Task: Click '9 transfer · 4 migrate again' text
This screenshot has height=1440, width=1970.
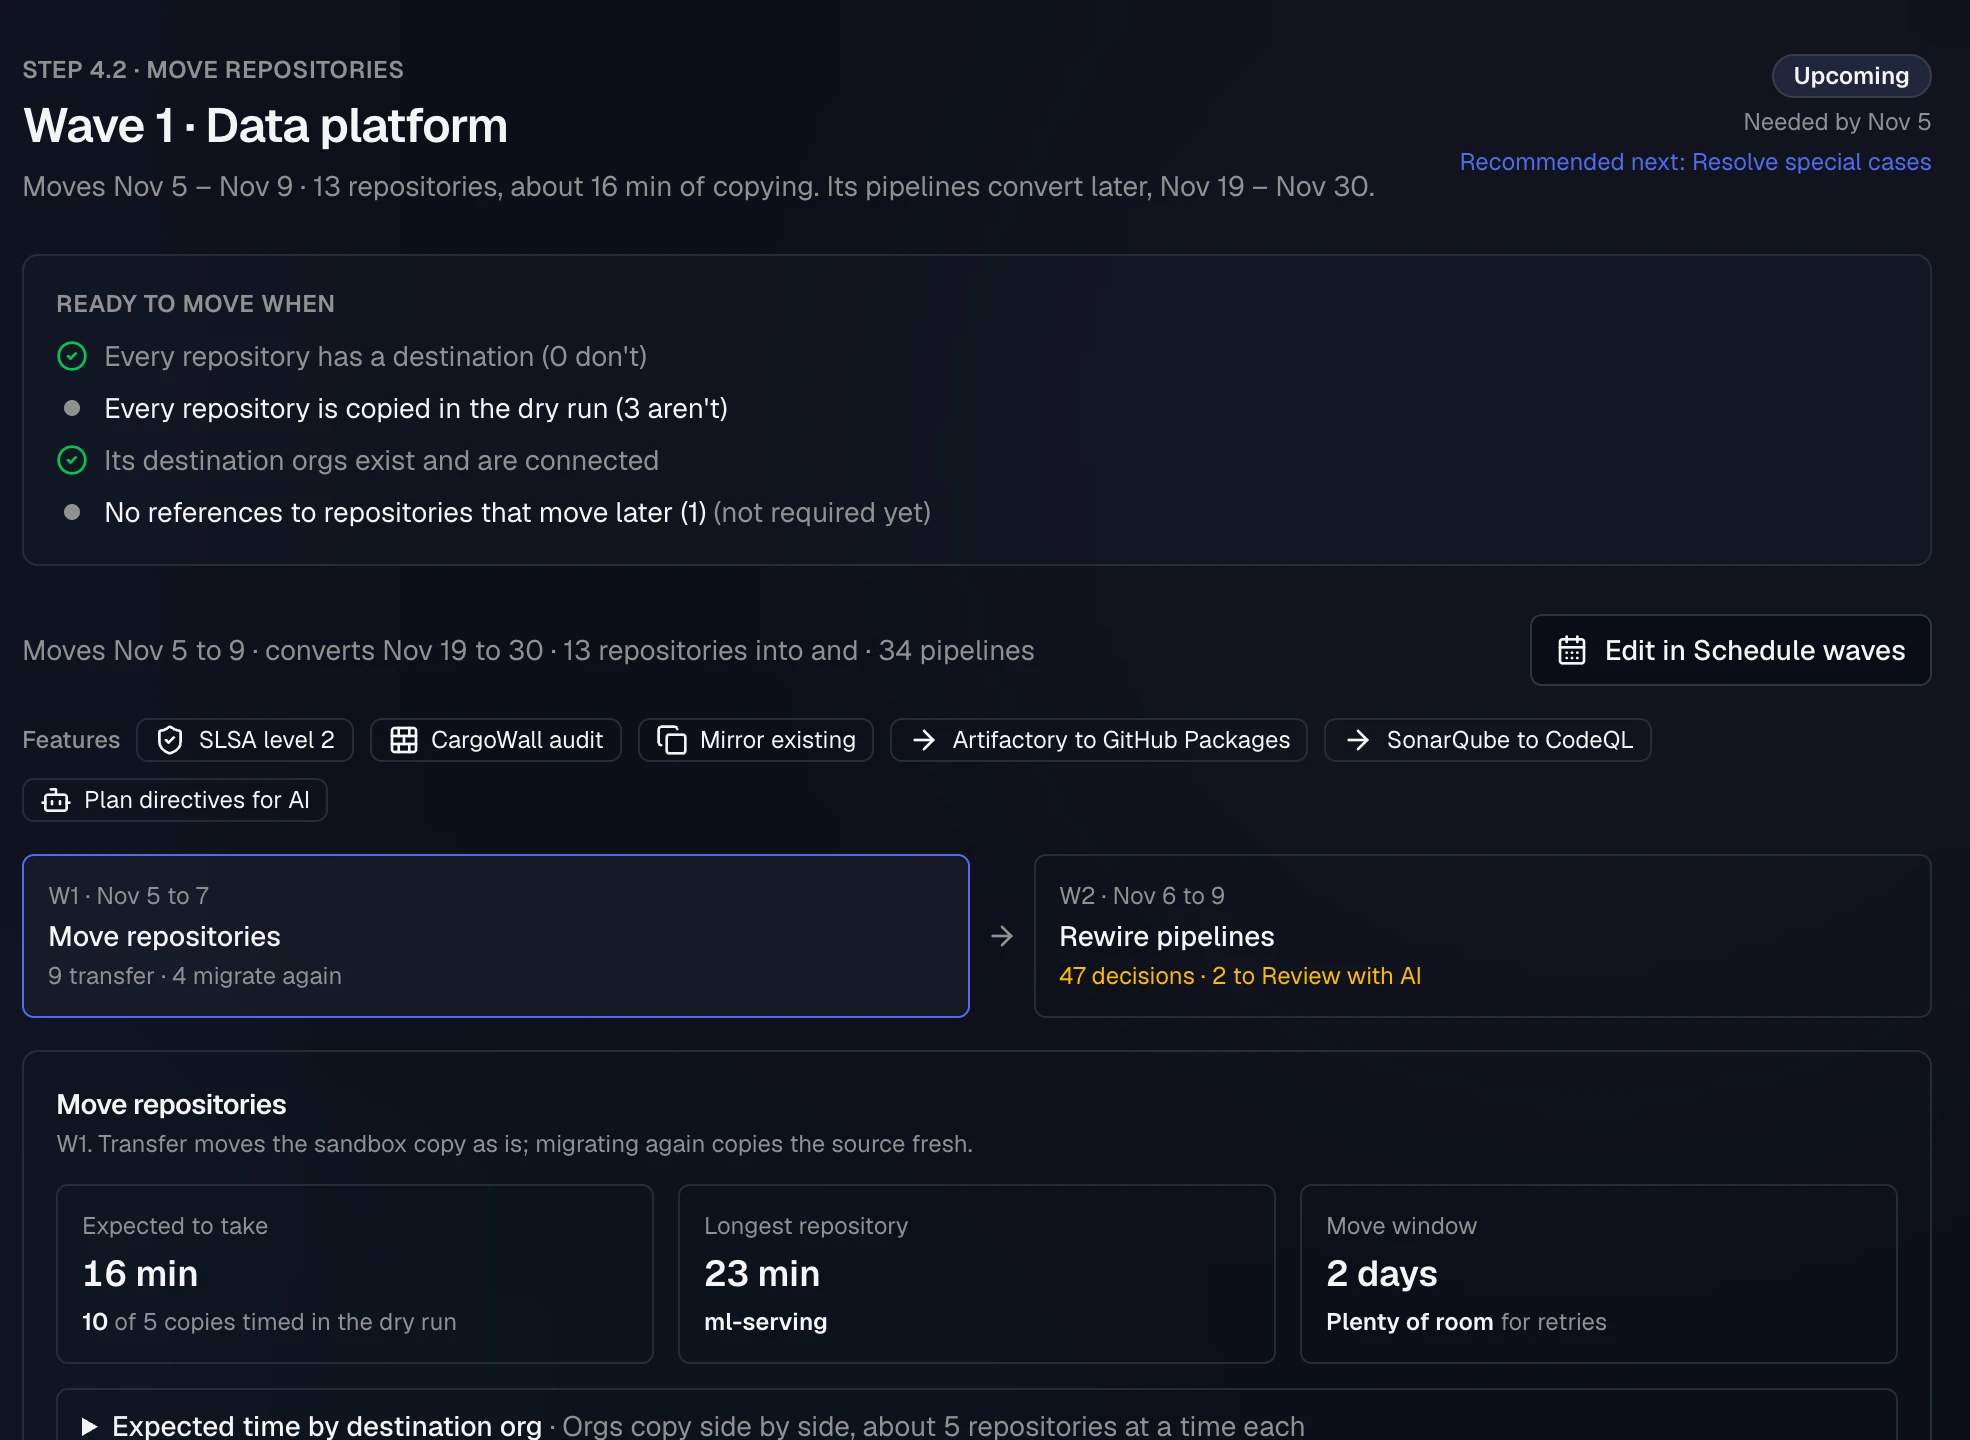Action: click(x=195, y=976)
